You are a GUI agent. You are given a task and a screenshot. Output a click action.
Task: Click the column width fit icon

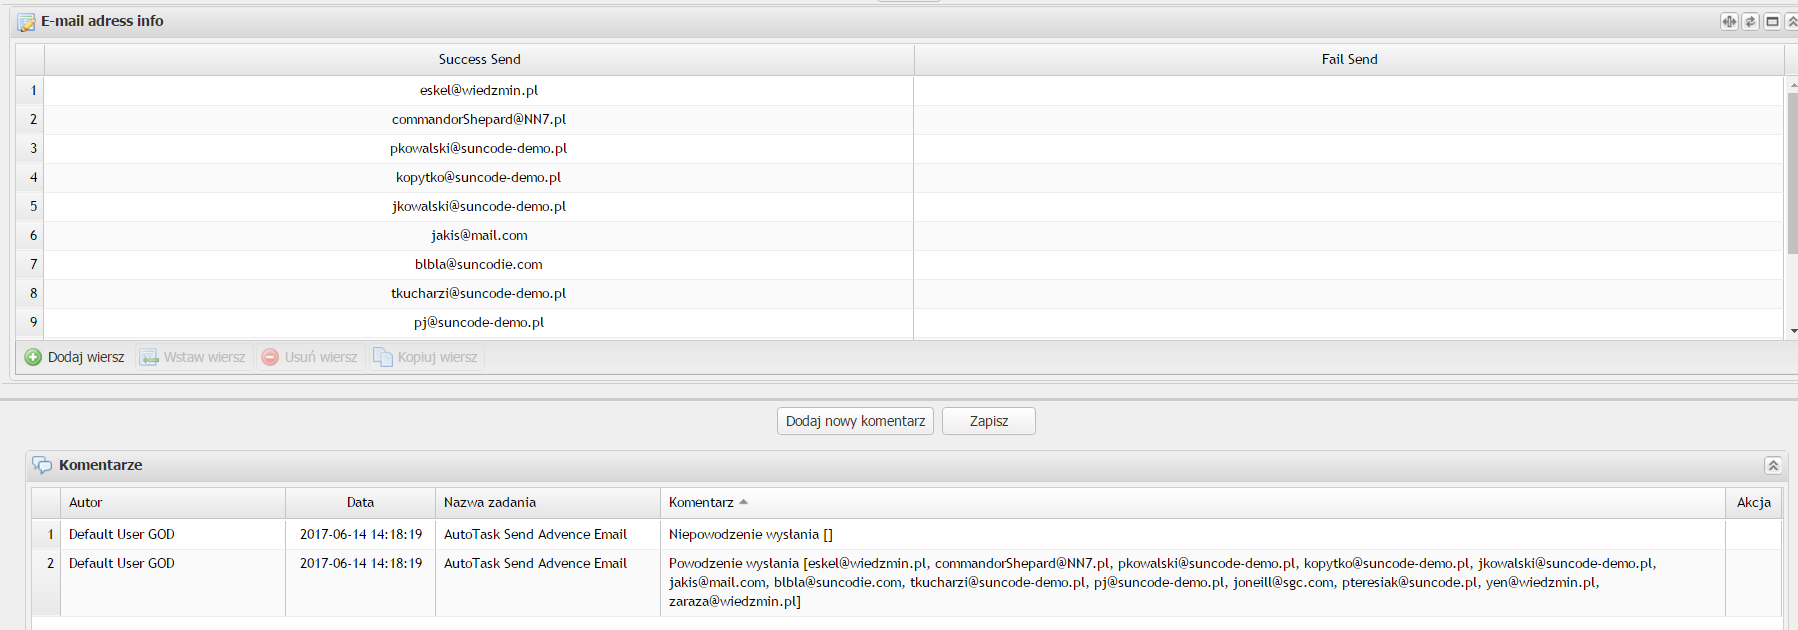[1729, 21]
